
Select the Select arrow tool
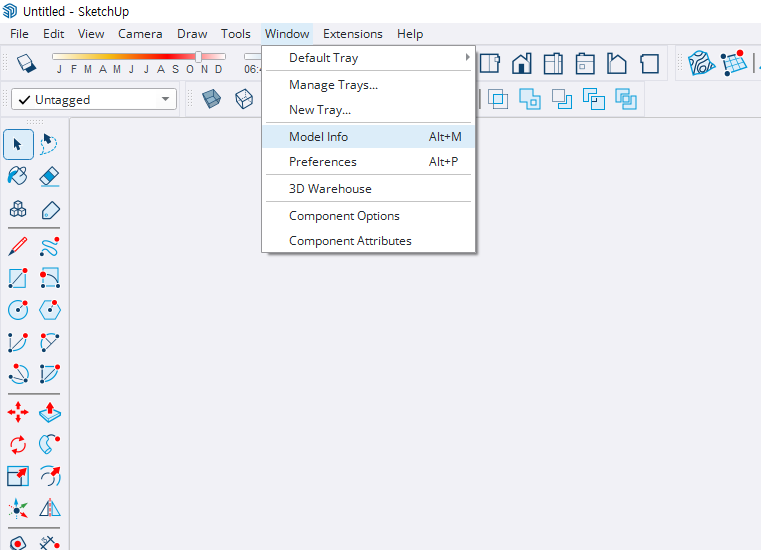18,145
